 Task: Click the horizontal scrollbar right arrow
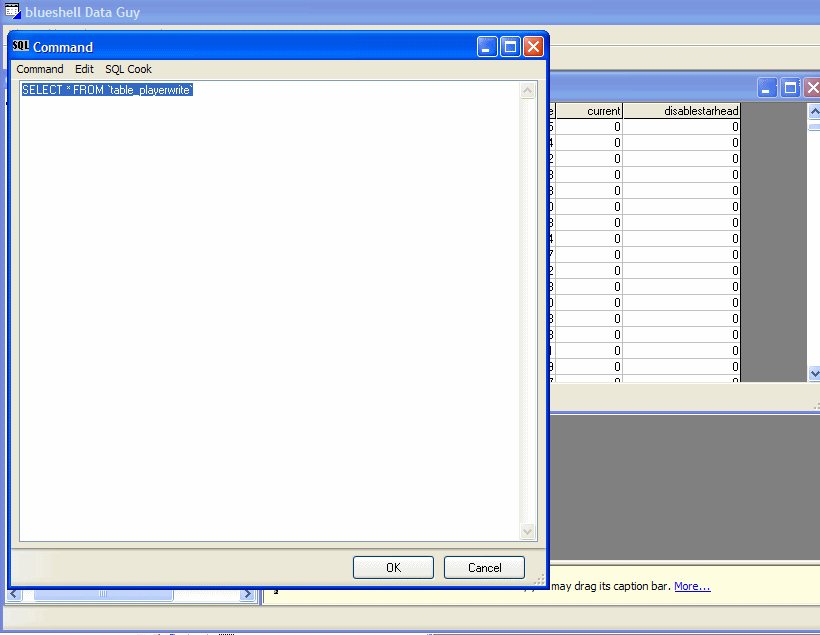pyautogui.click(x=248, y=594)
